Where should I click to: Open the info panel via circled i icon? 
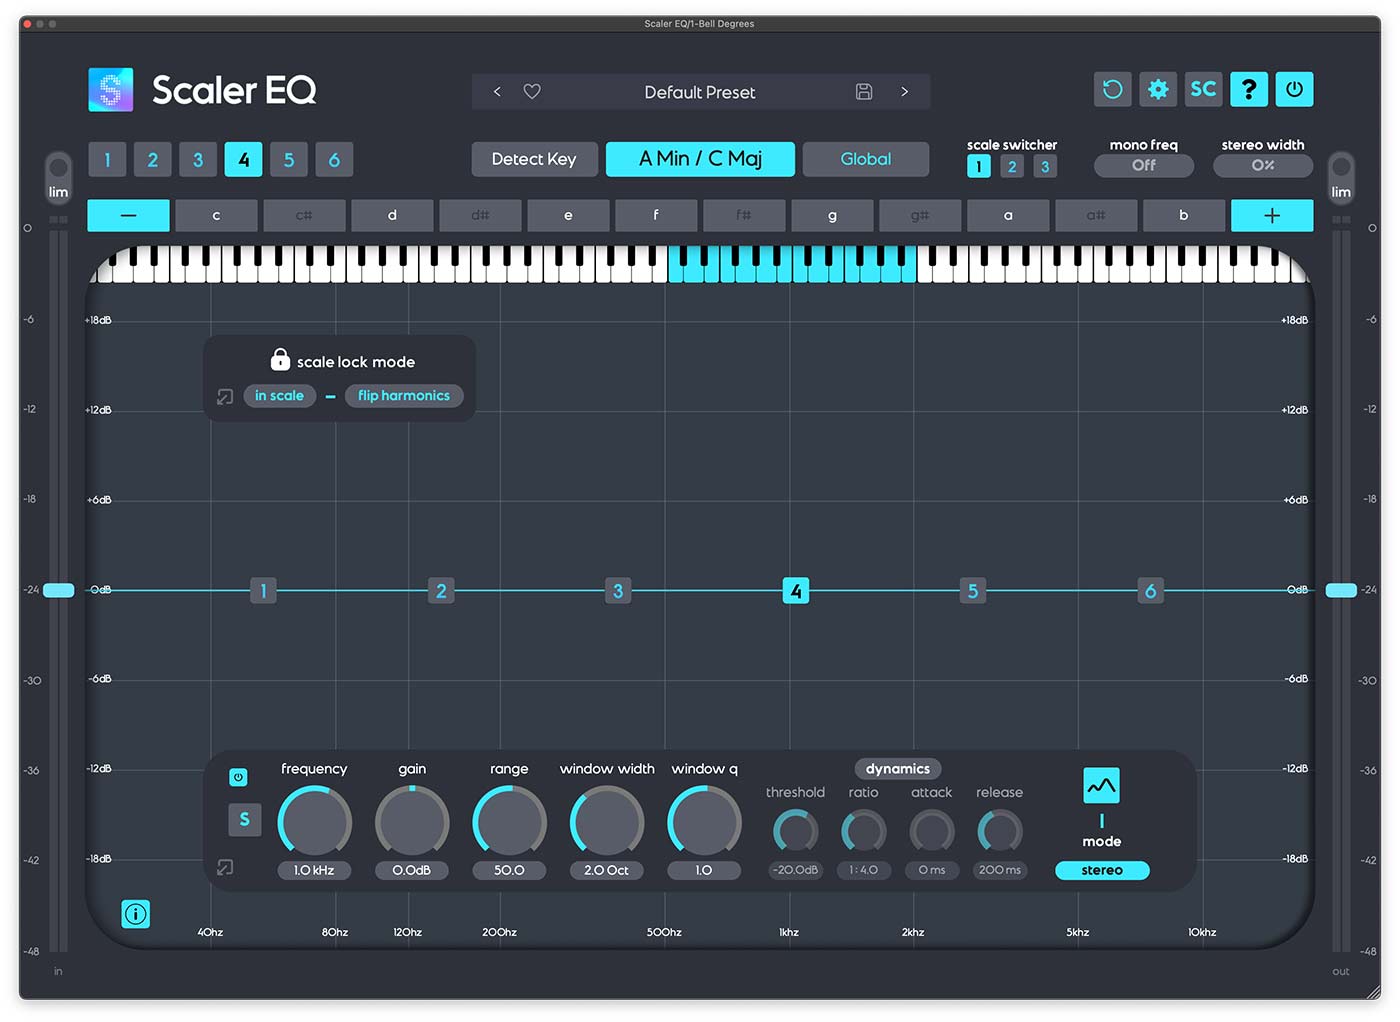pos(136,913)
